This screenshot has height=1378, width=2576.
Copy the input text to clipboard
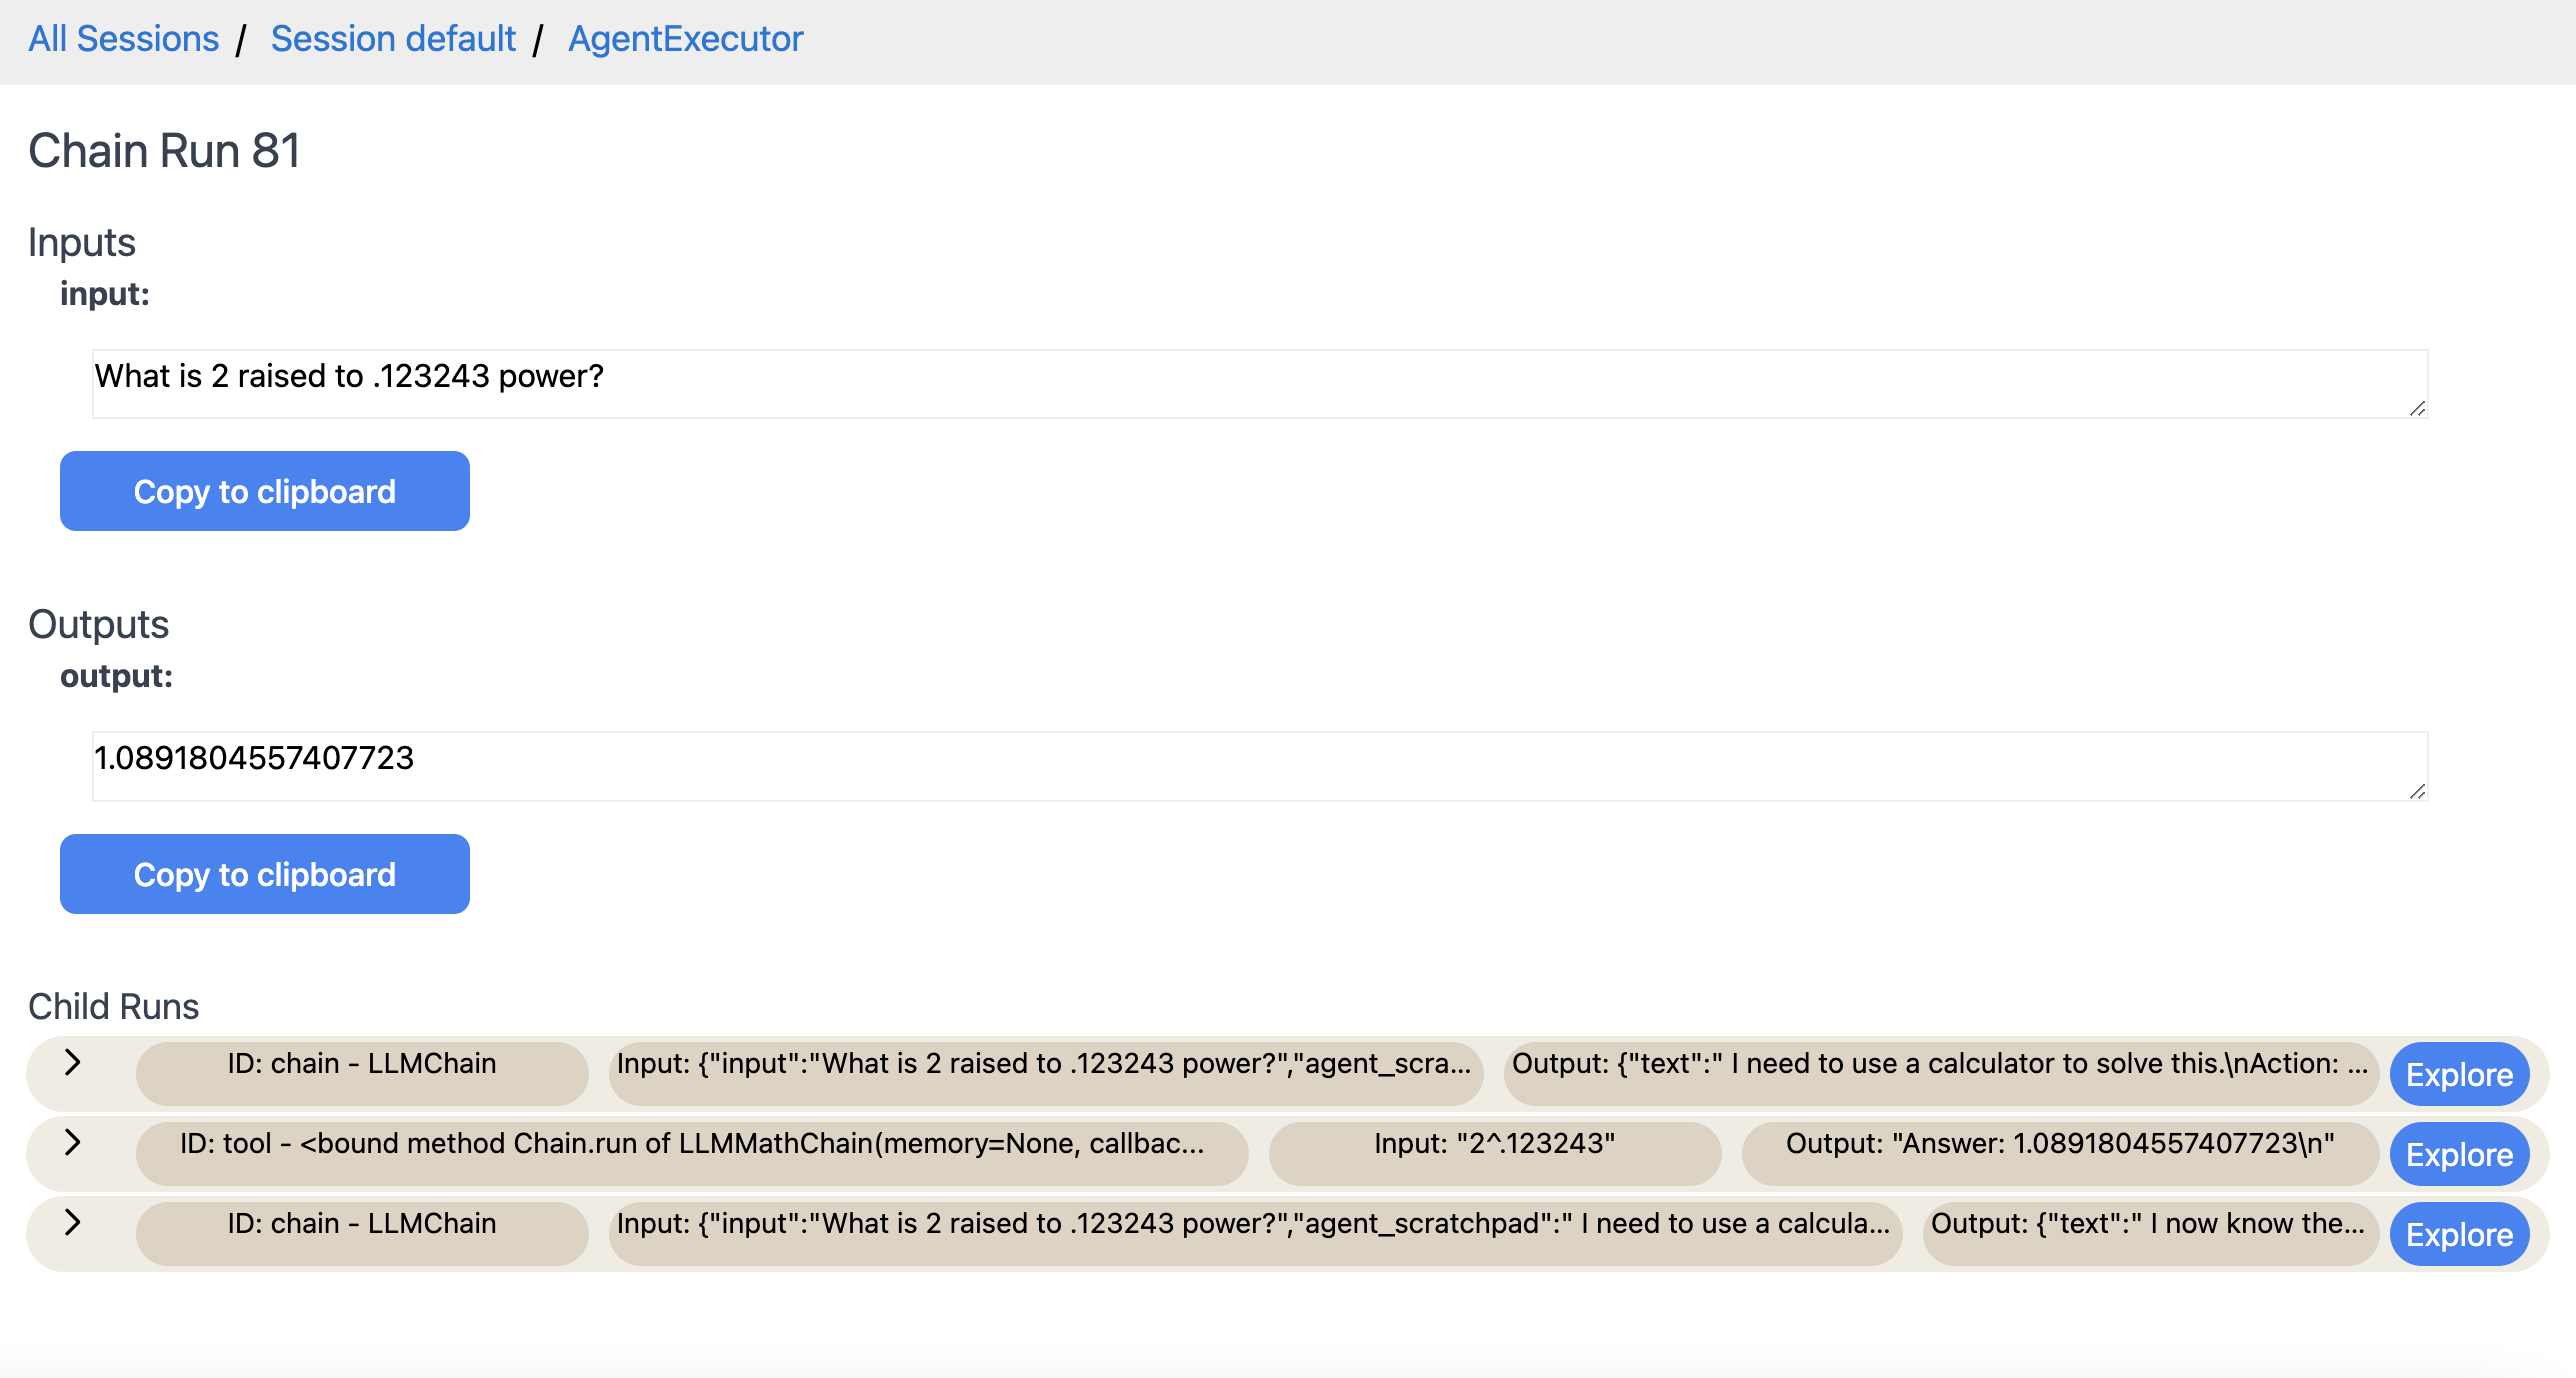pos(264,491)
